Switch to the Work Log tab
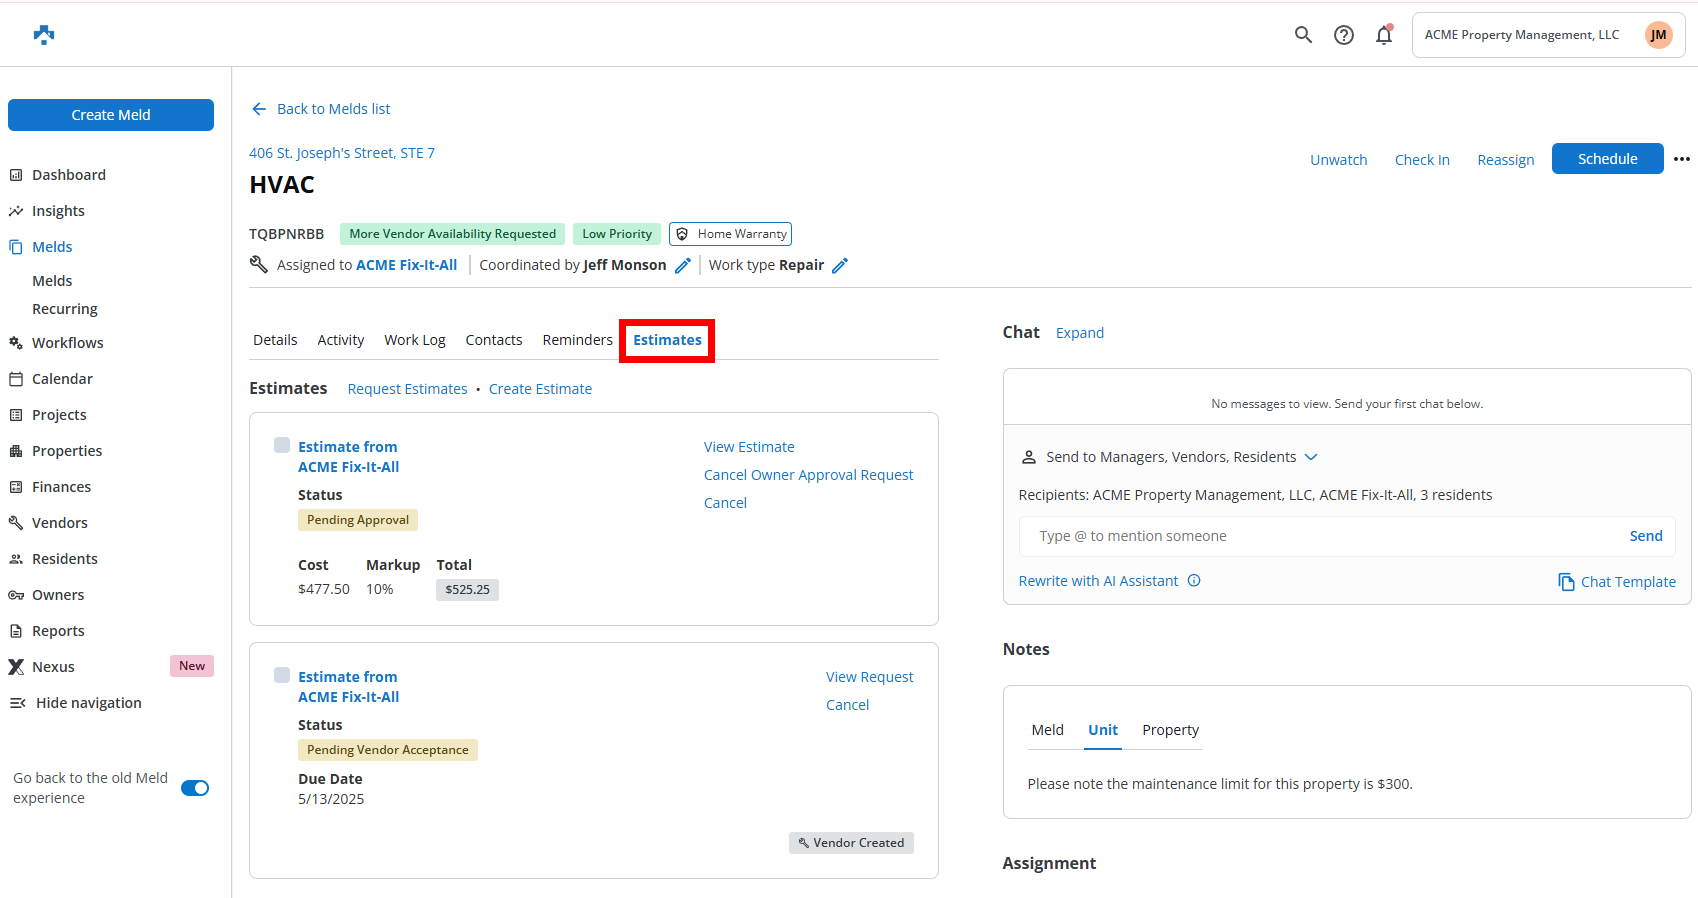The height and width of the screenshot is (898, 1698). pos(414,340)
